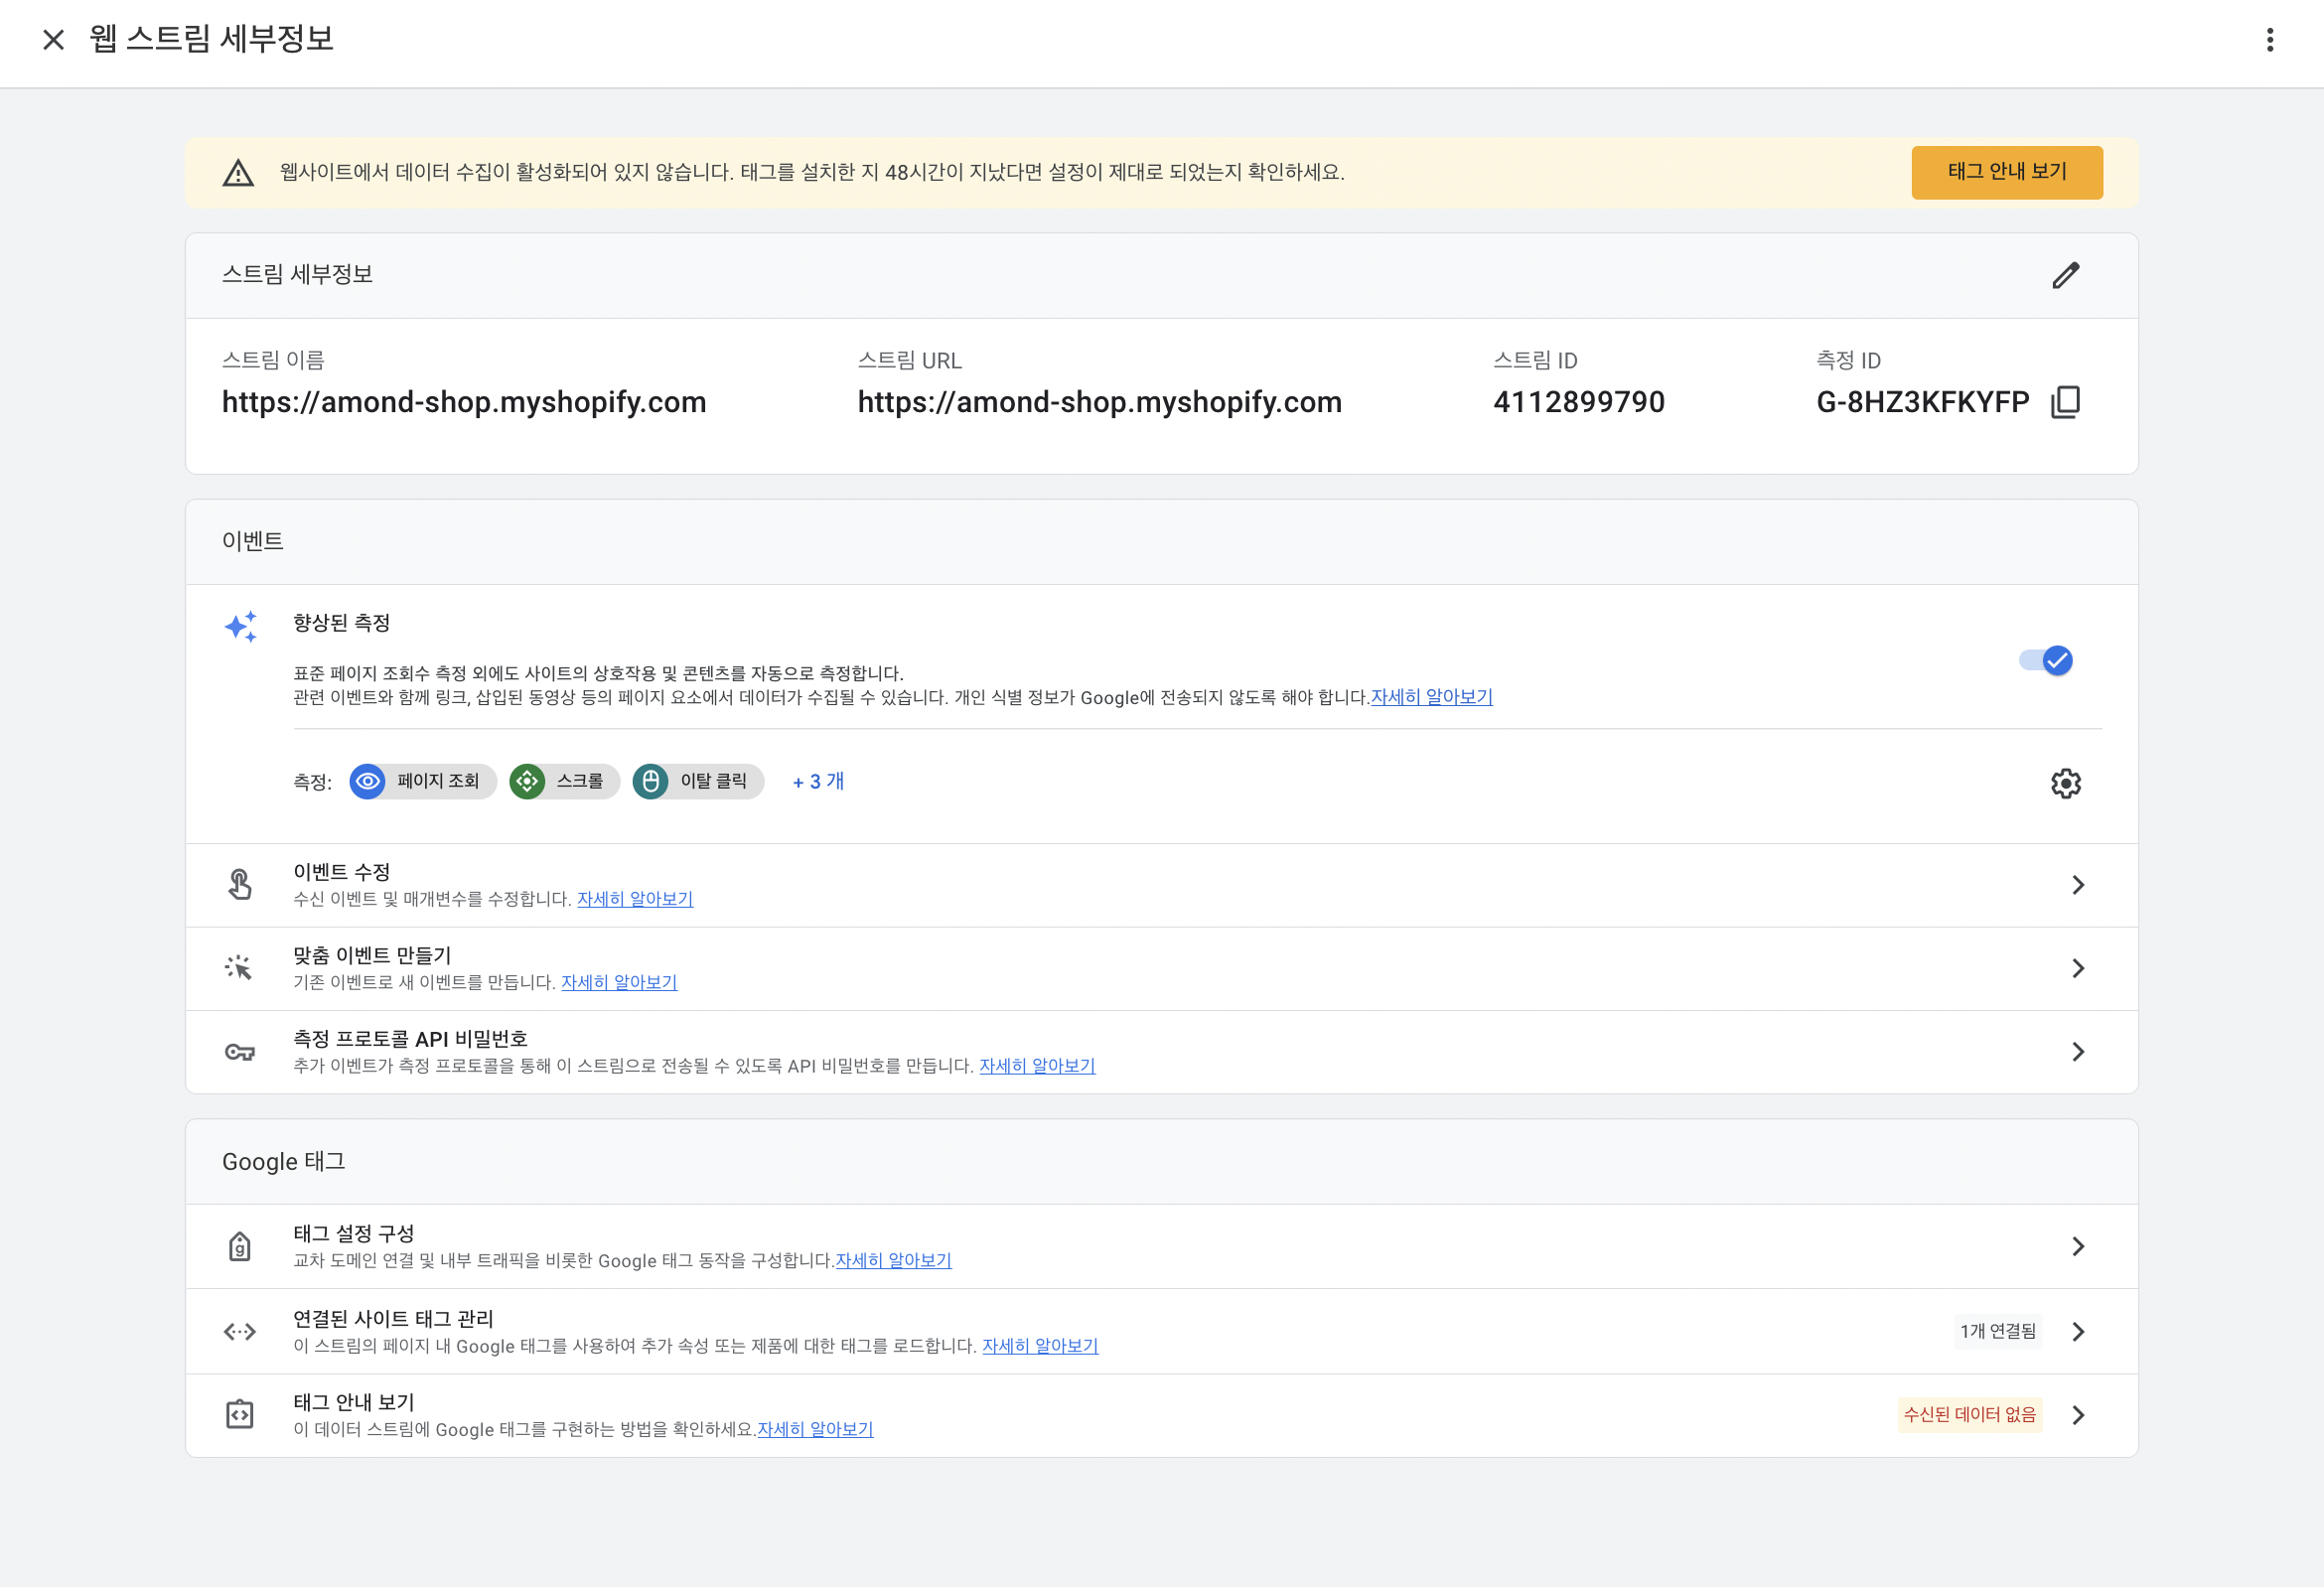Click the connected site tags arrows icon

(239, 1331)
